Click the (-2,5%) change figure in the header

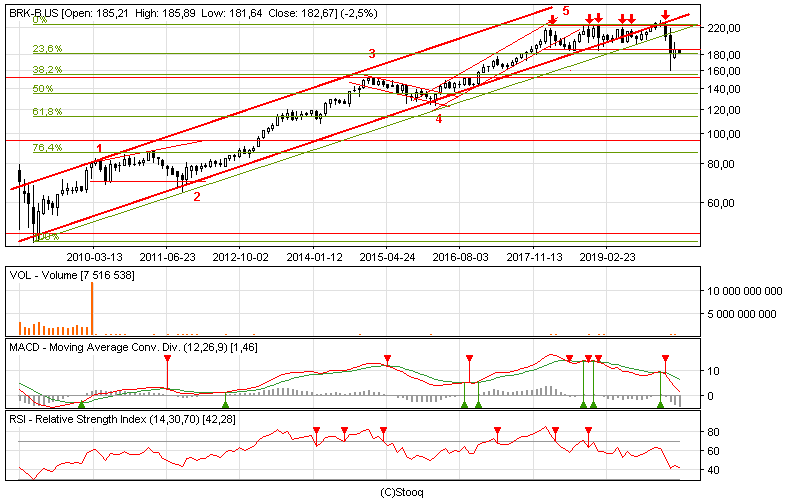tap(360, 13)
